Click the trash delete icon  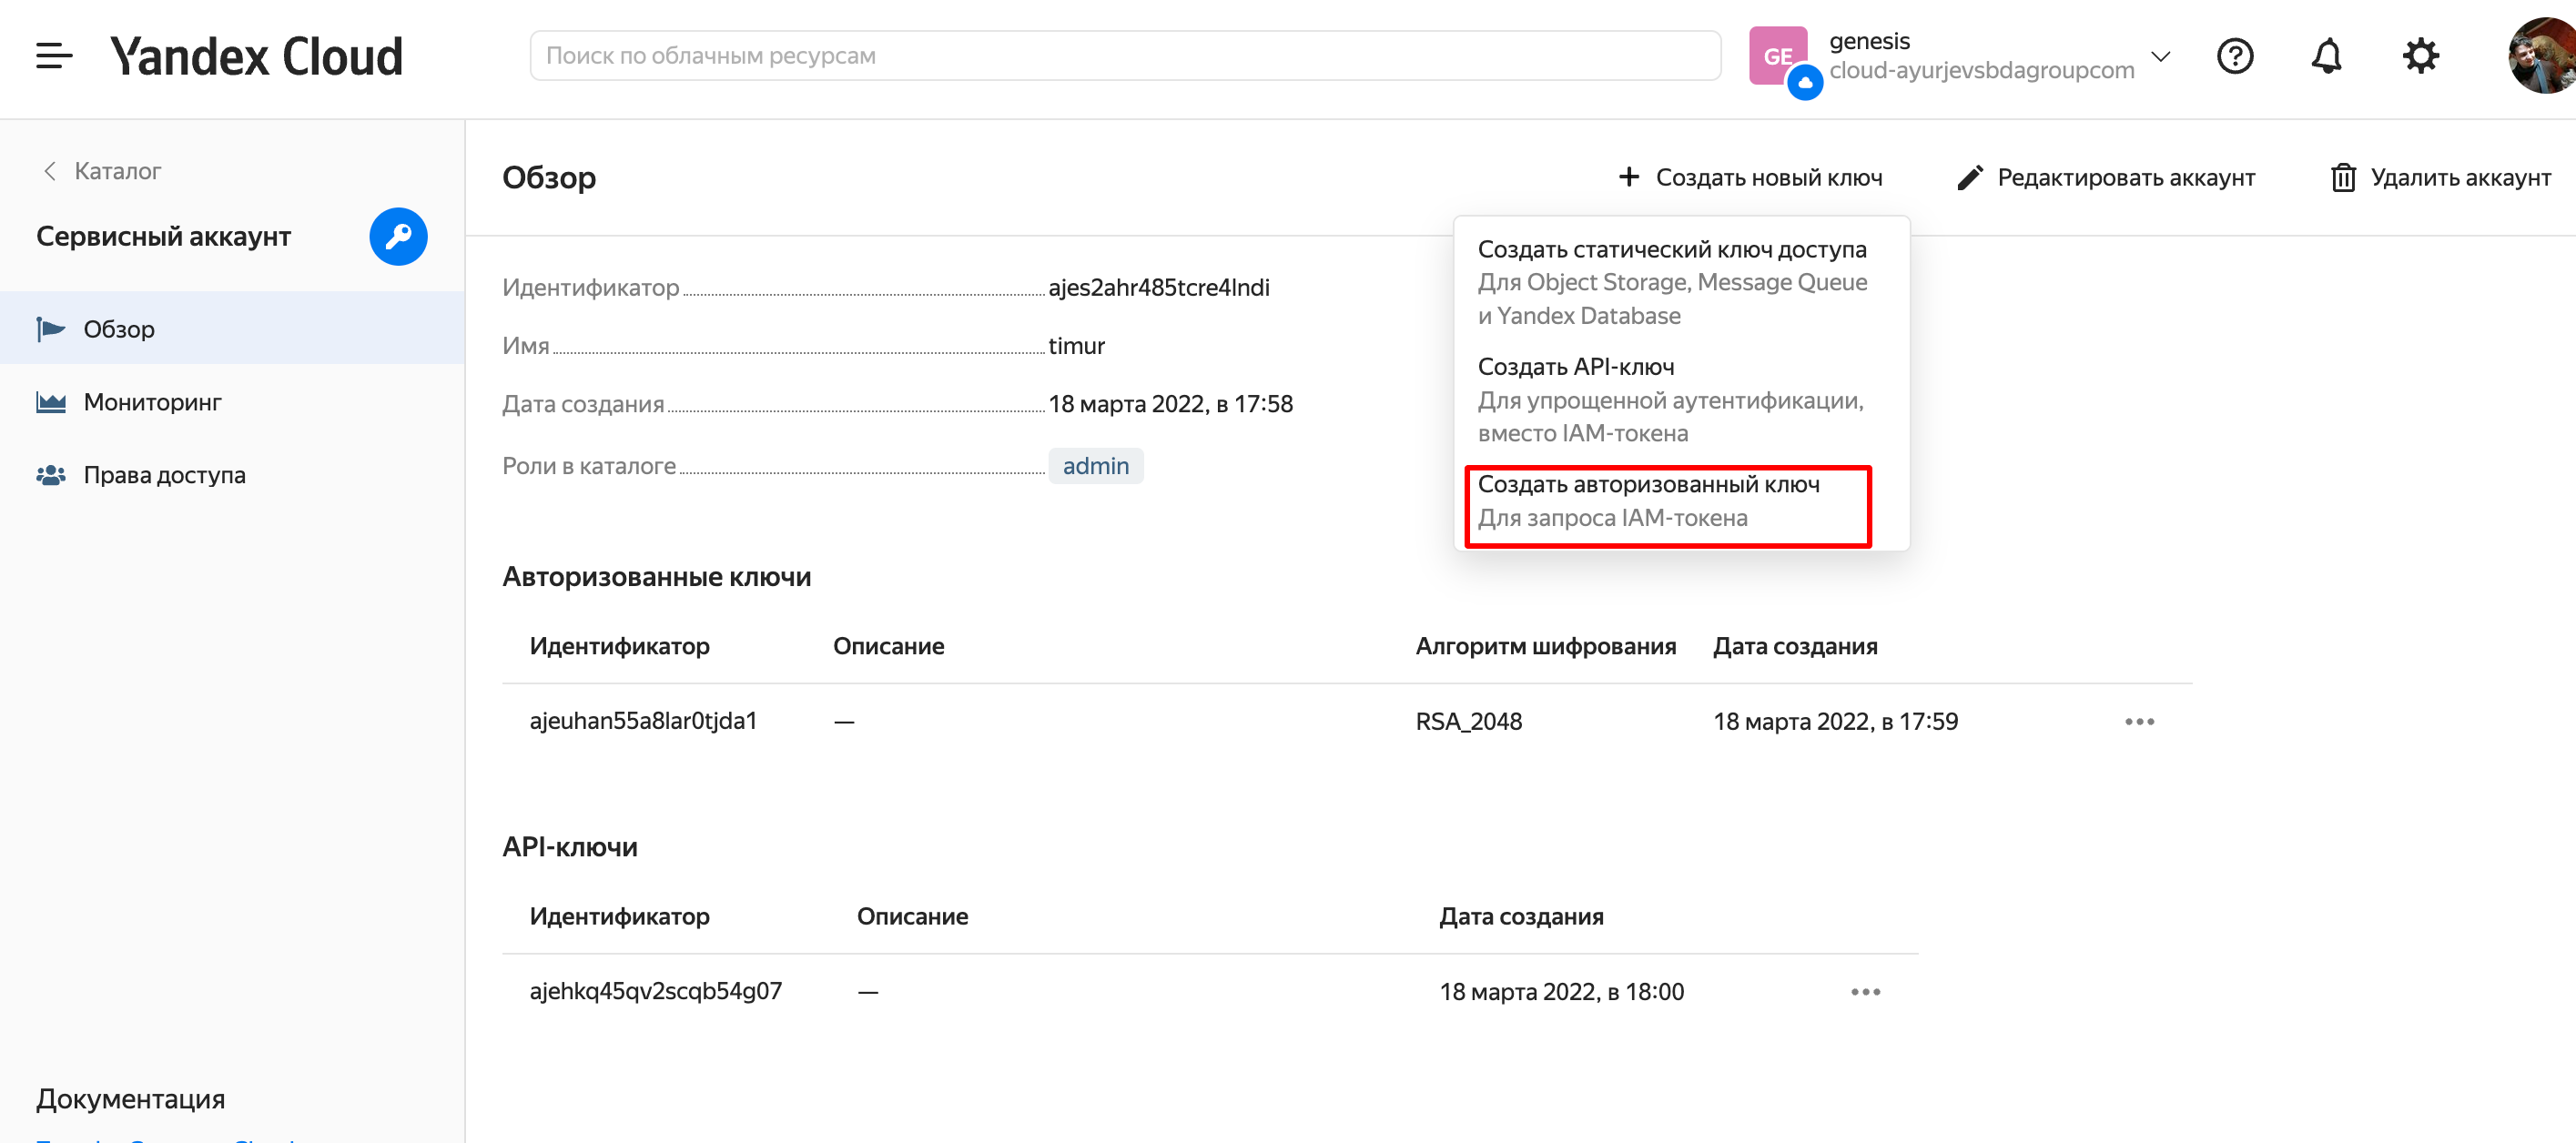pyautogui.click(x=2343, y=177)
